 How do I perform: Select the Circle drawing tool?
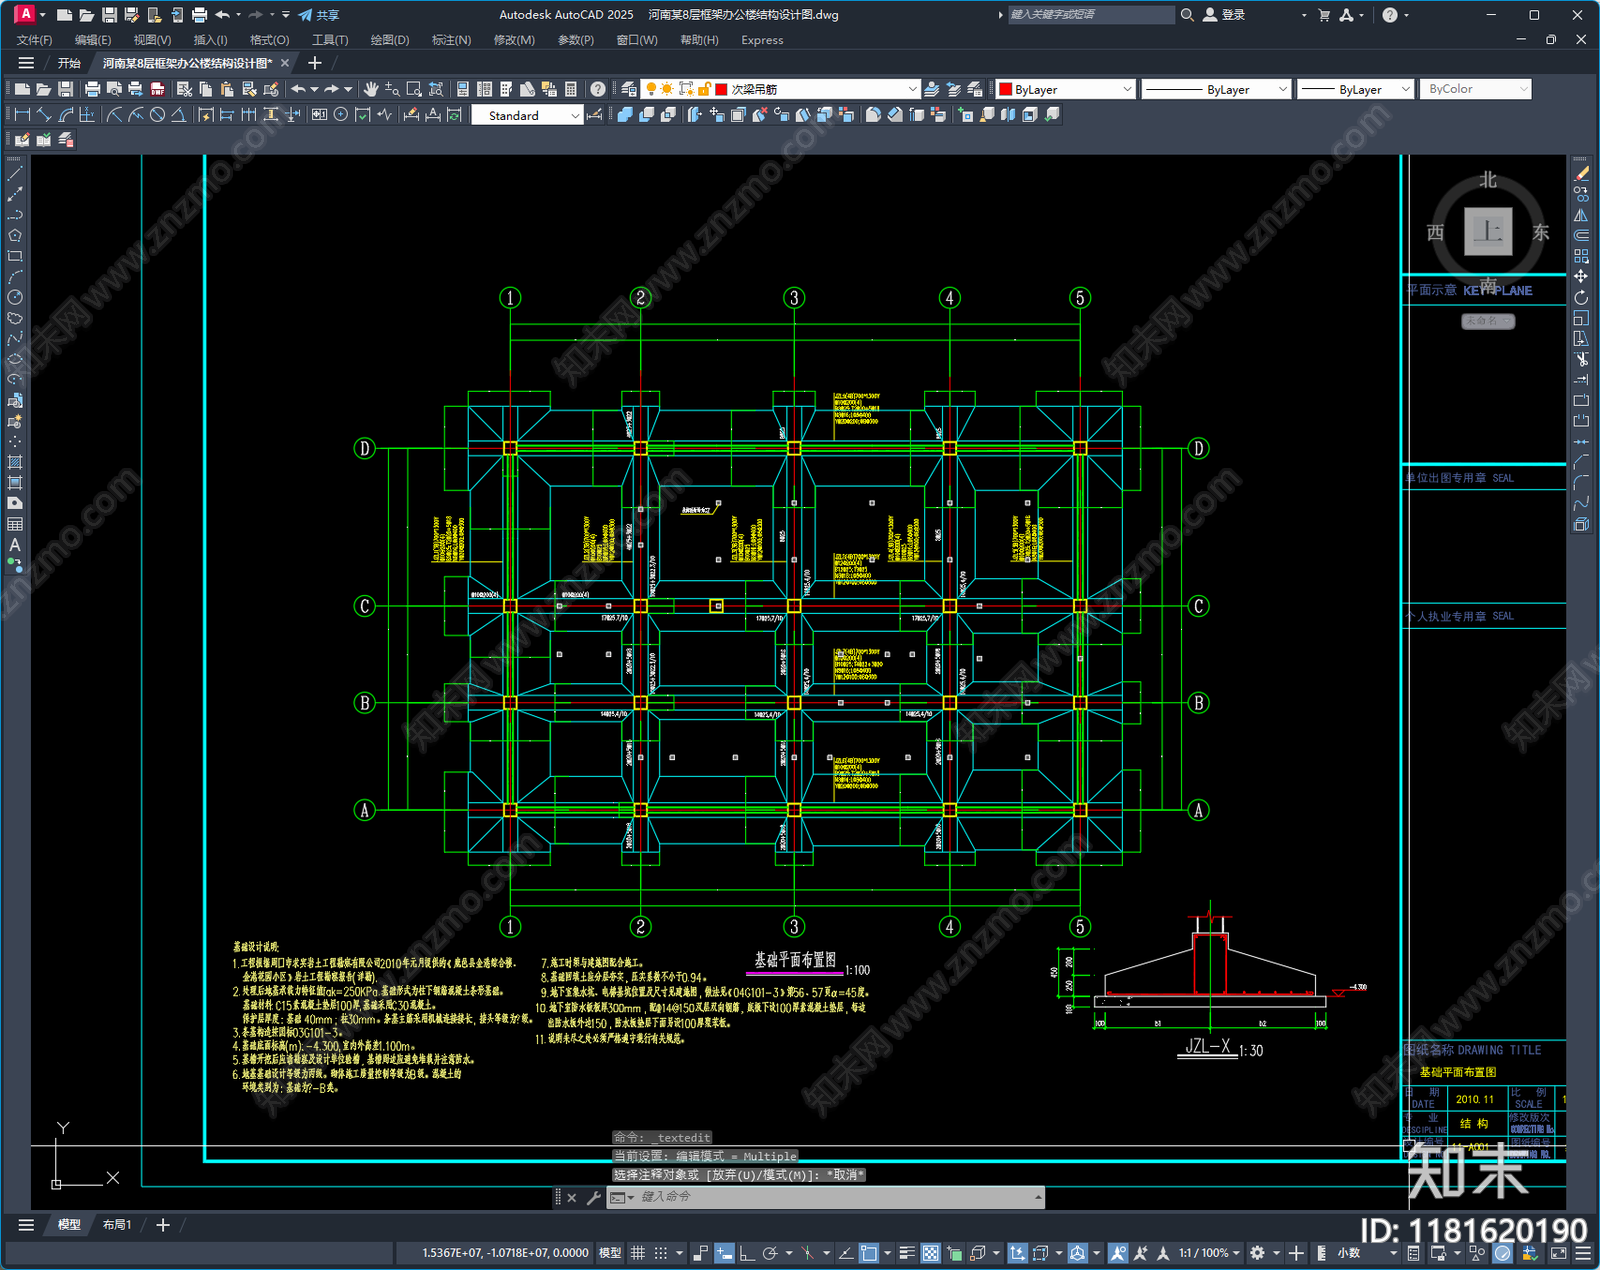15,297
